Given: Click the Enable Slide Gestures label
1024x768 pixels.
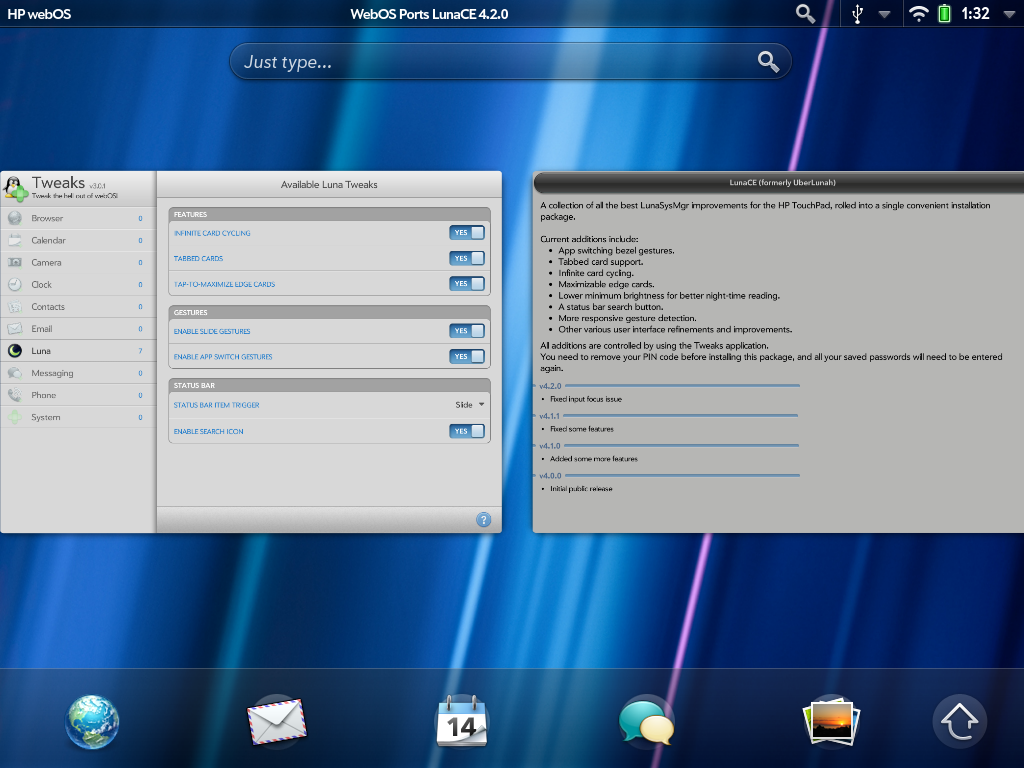Looking at the screenshot, I should [x=212, y=331].
